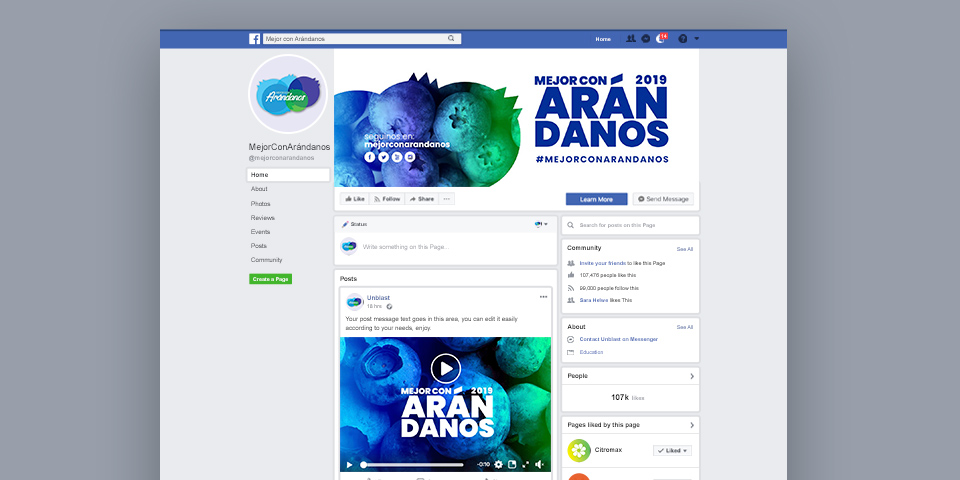Click the blue Learn More button
The image size is (960, 480).
coord(596,199)
